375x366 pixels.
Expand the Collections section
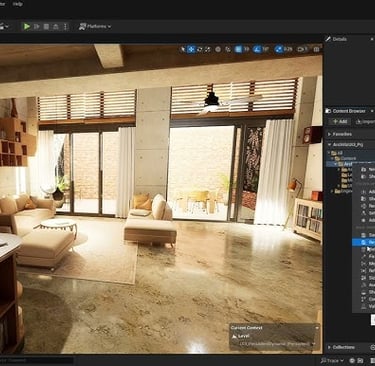329,347
